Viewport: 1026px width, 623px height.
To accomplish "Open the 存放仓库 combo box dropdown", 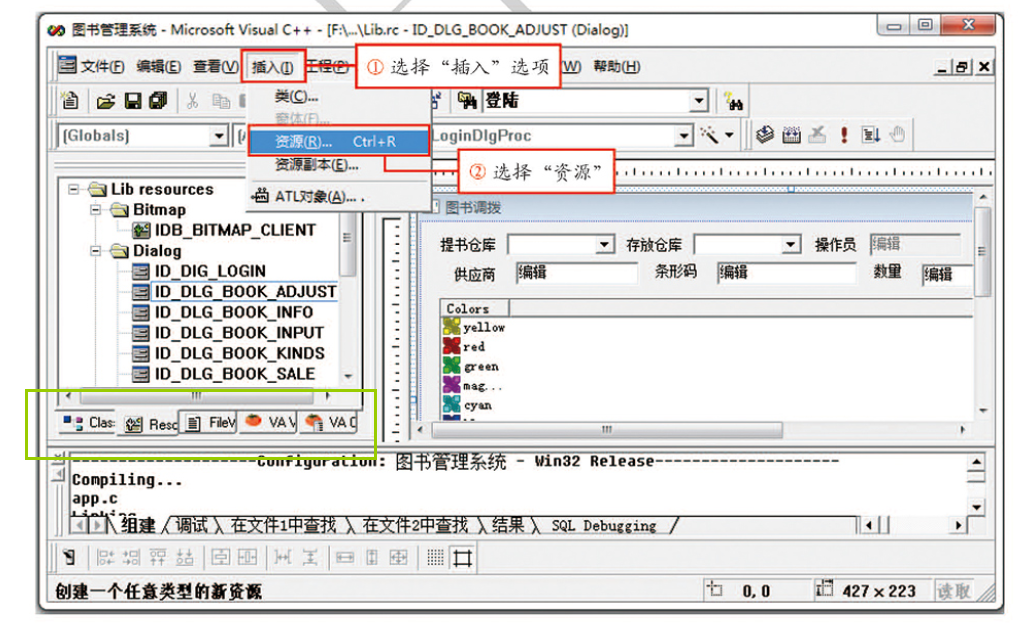I will 790,245.
